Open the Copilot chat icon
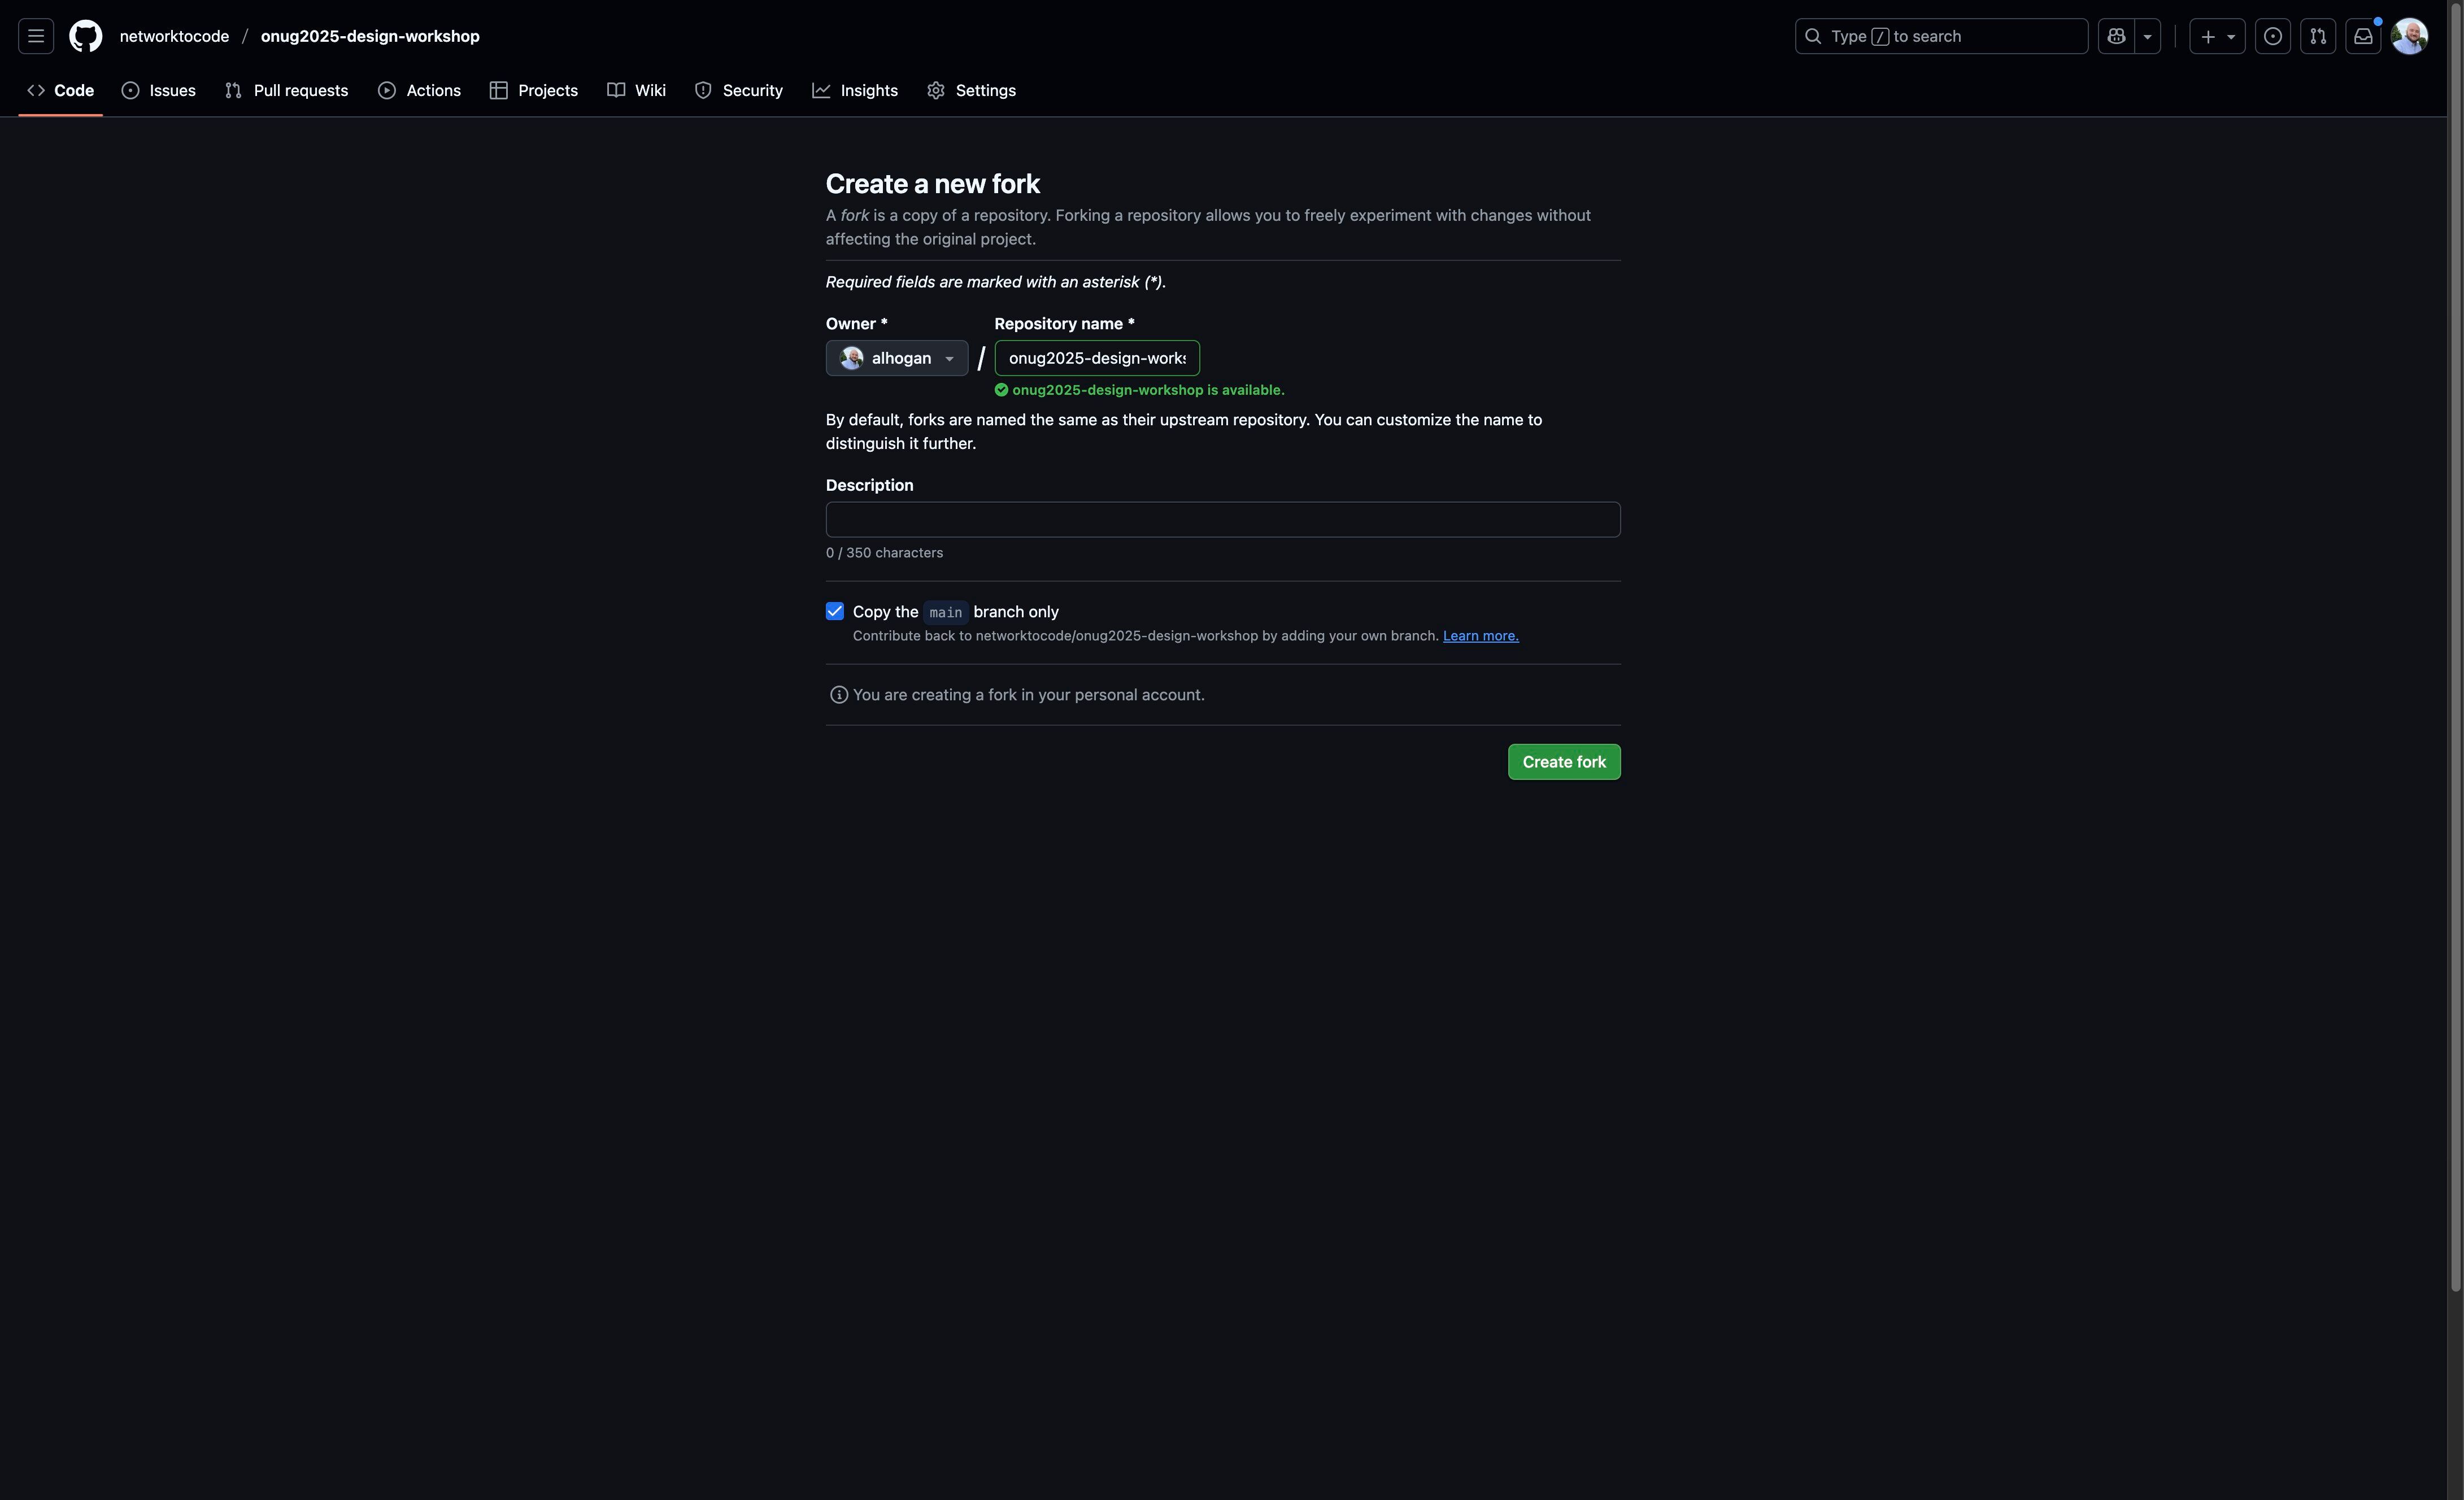 pyautogui.click(x=2116, y=36)
